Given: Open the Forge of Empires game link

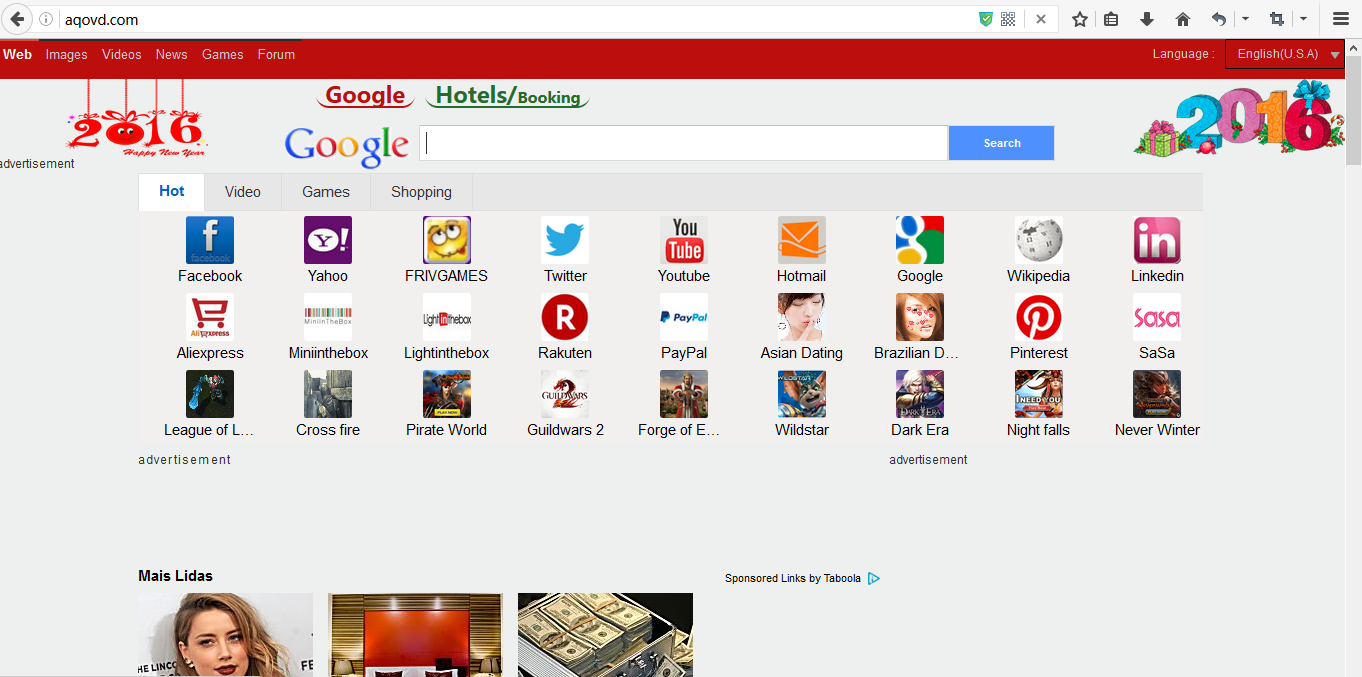Looking at the screenshot, I should pyautogui.click(x=679, y=430).
